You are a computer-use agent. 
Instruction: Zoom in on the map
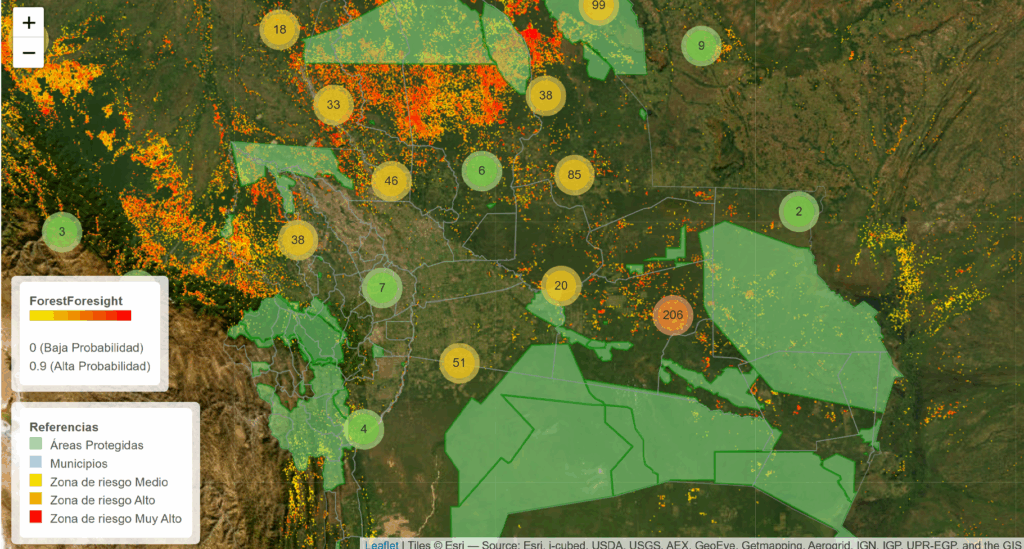point(29,22)
